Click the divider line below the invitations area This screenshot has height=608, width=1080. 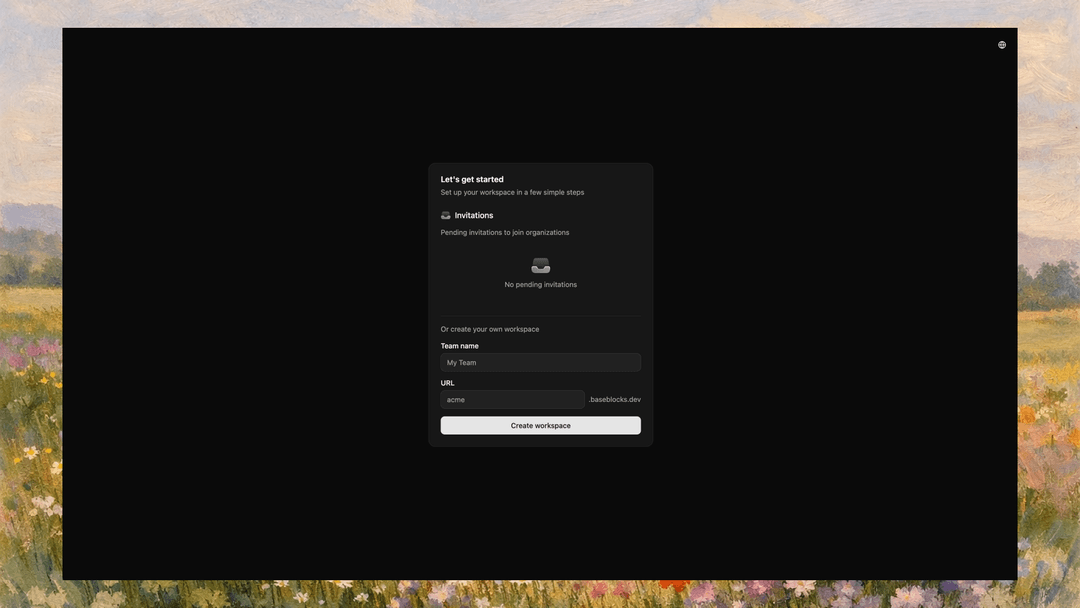pos(541,316)
